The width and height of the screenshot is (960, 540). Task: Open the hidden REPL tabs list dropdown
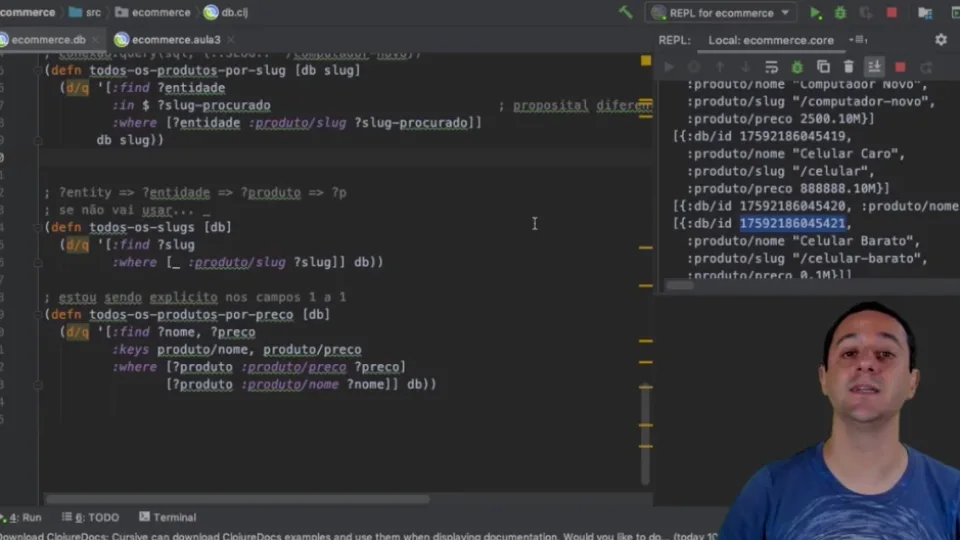(x=858, y=40)
